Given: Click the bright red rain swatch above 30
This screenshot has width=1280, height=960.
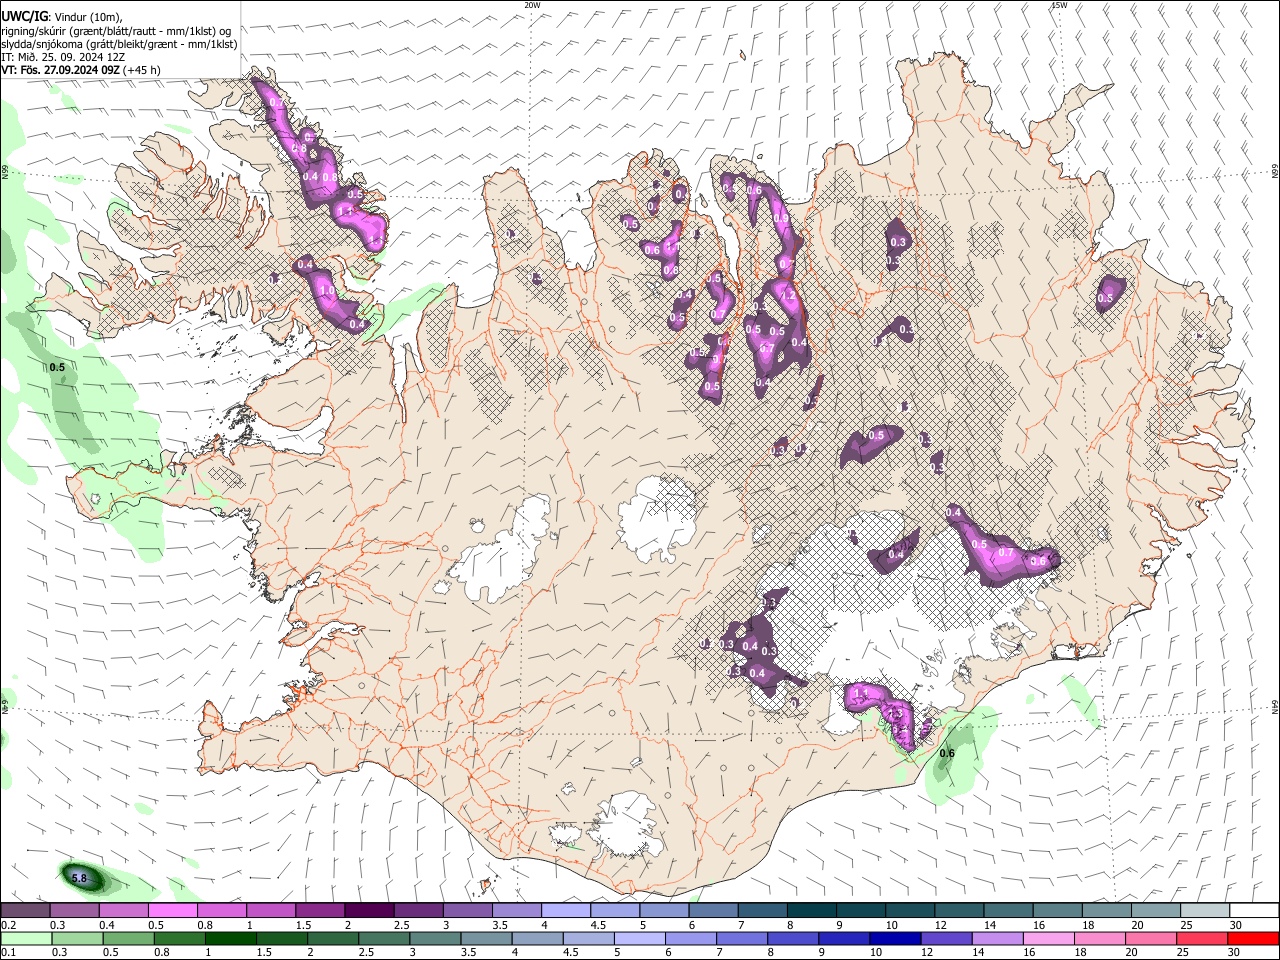Looking at the screenshot, I should coord(1252,938).
